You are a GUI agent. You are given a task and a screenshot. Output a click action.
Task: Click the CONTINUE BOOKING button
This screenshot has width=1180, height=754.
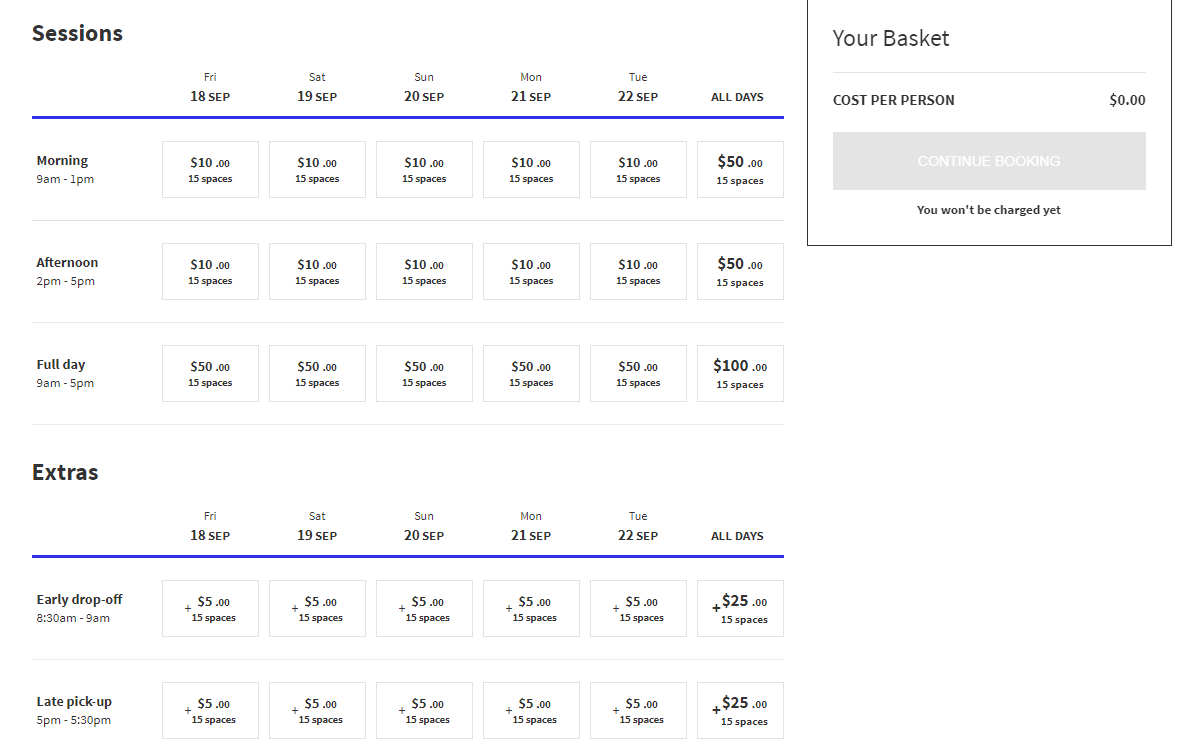click(989, 161)
